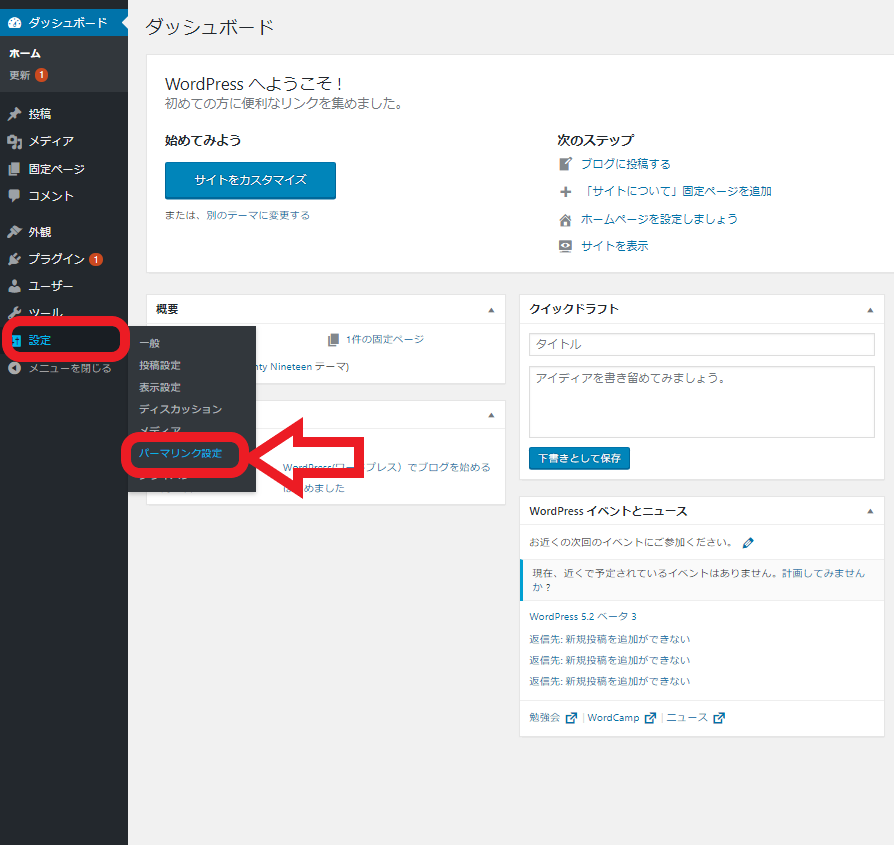Open the ニュース link
Screen dimensions: 894x845
[x=687, y=718]
